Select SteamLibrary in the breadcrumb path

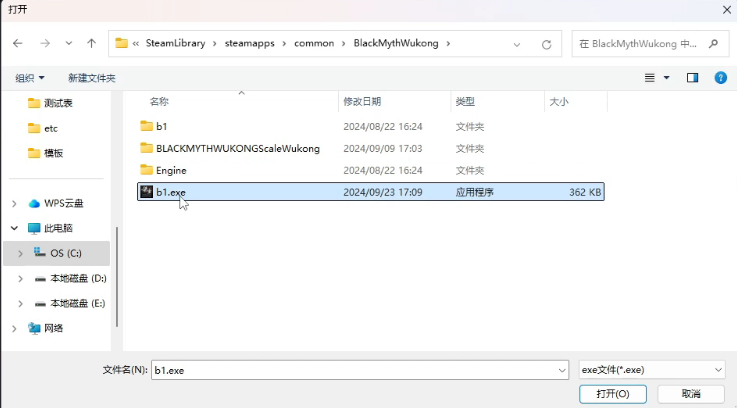(x=175, y=43)
